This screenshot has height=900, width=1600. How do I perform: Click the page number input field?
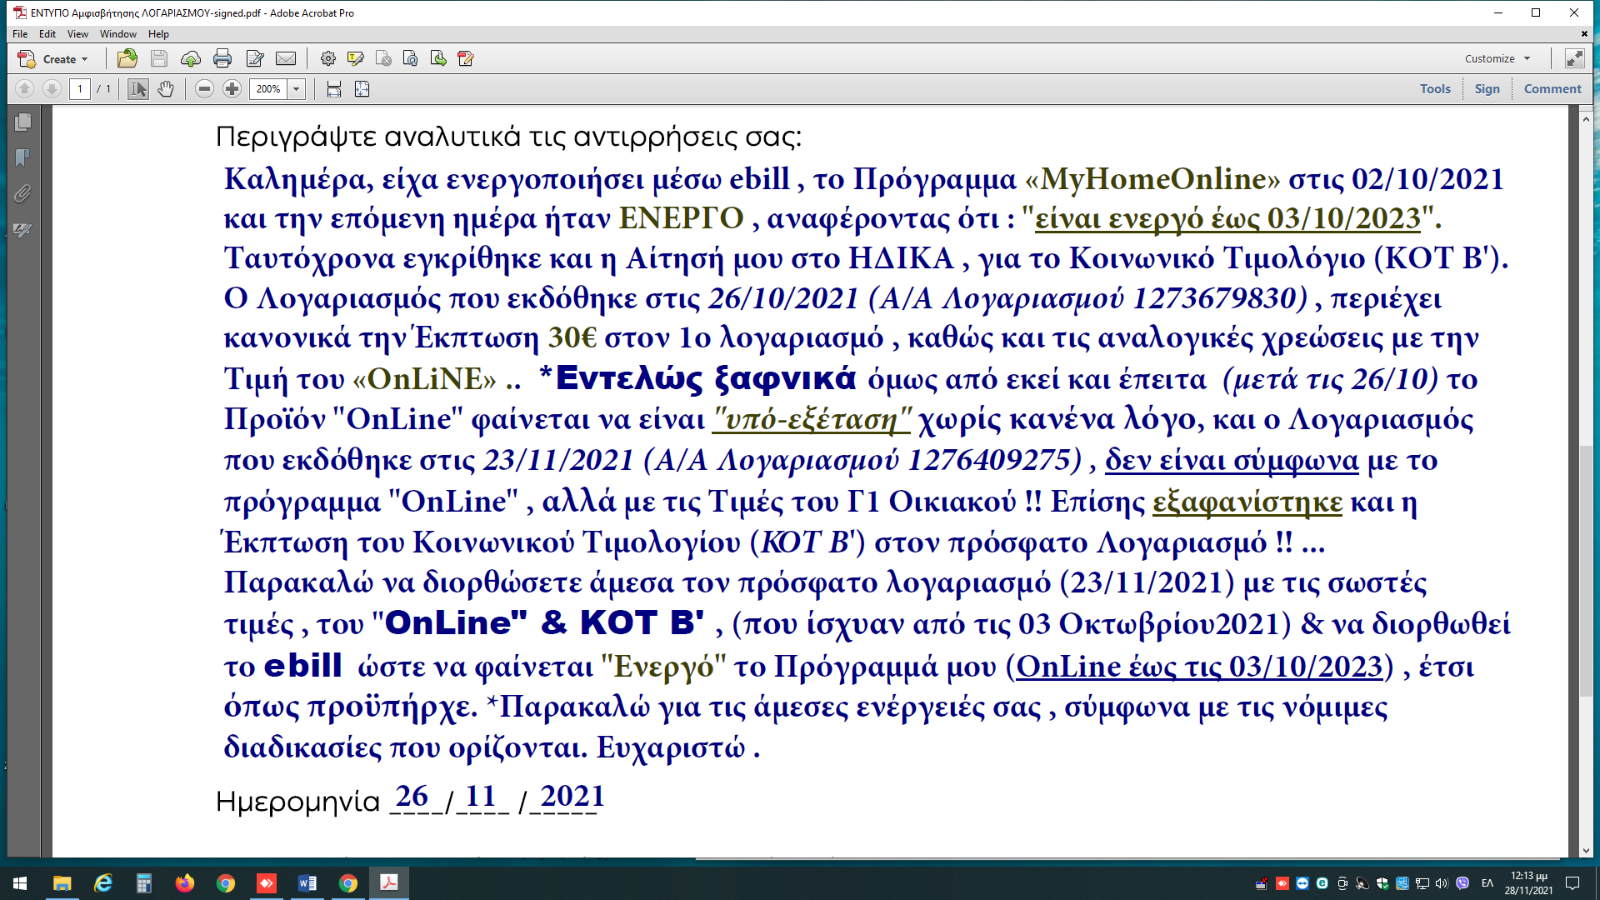pyautogui.click(x=80, y=89)
